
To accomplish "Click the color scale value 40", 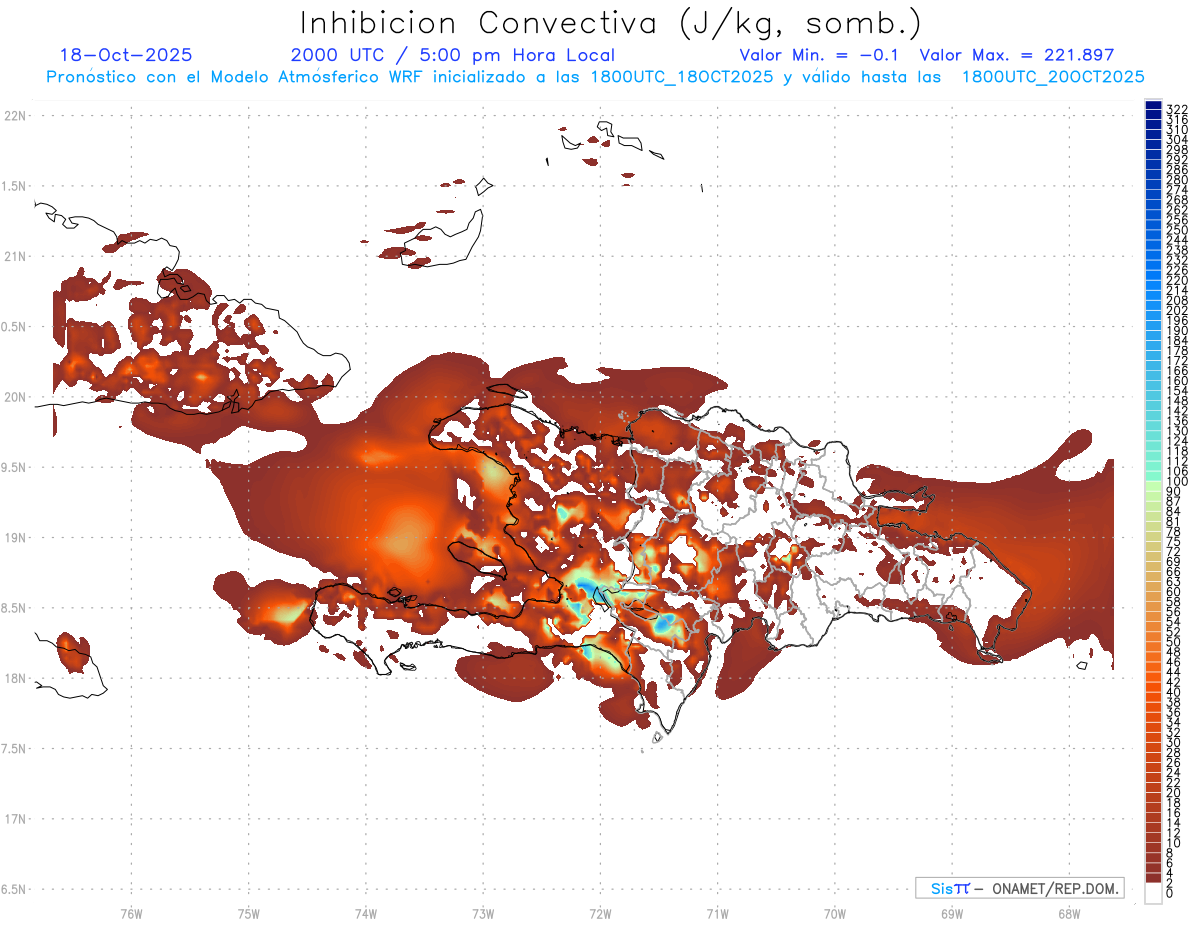I will coord(1174,692).
